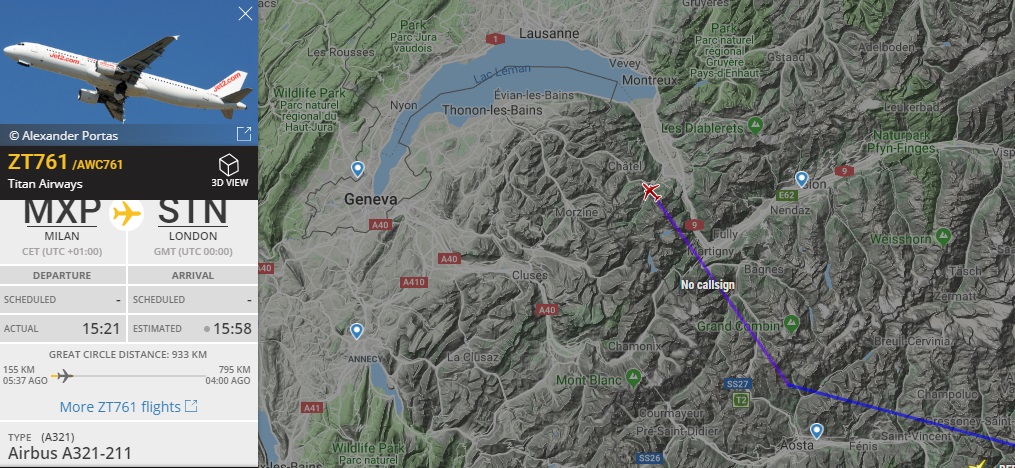Click the Jet2 aircraft photo thumbnail
Image resolution: width=1015 pixels, height=468 pixels.
[x=129, y=62]
